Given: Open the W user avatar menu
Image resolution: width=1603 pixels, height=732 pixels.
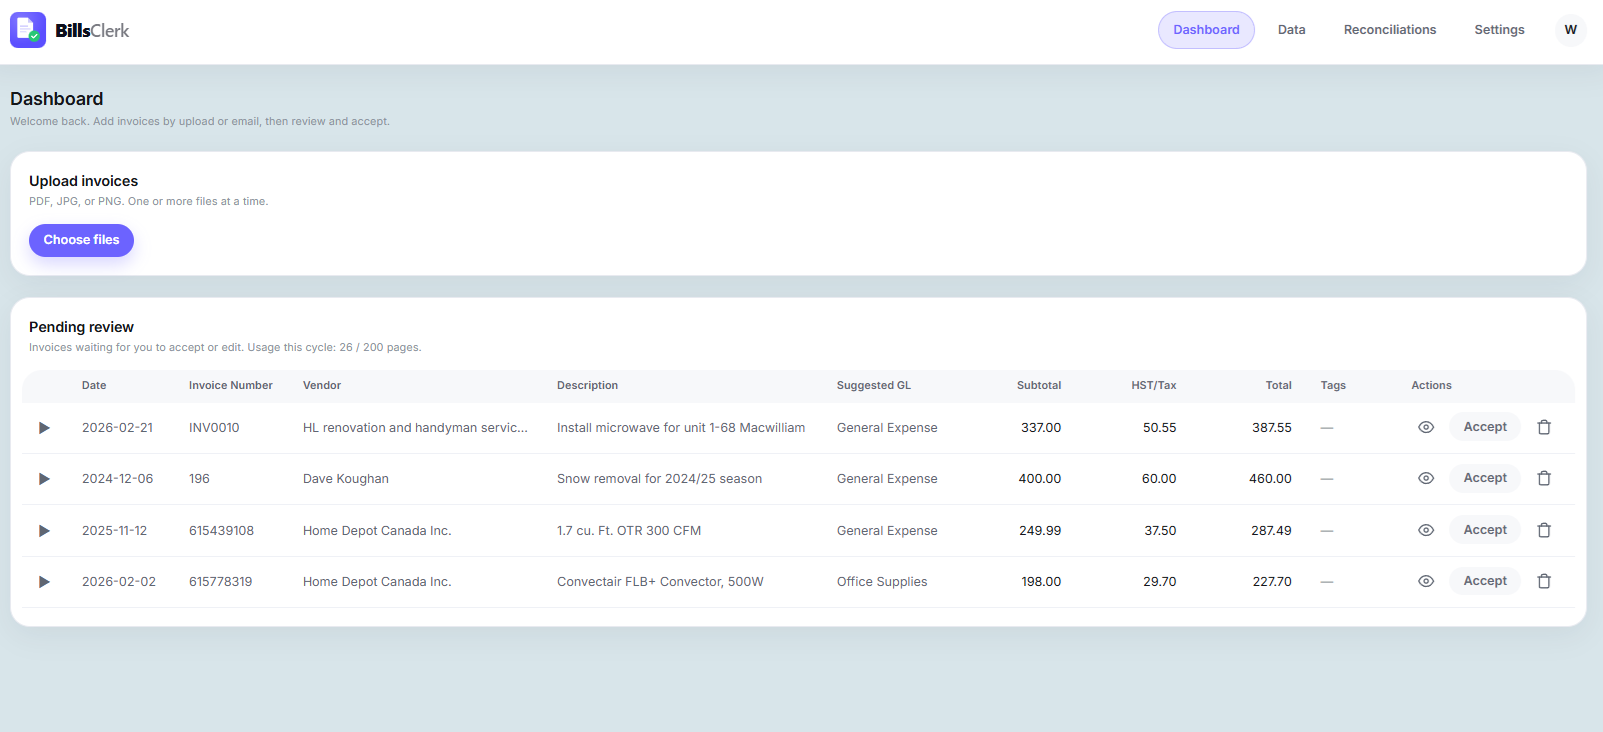Looking at the screenshot, I should (1570, 30).
